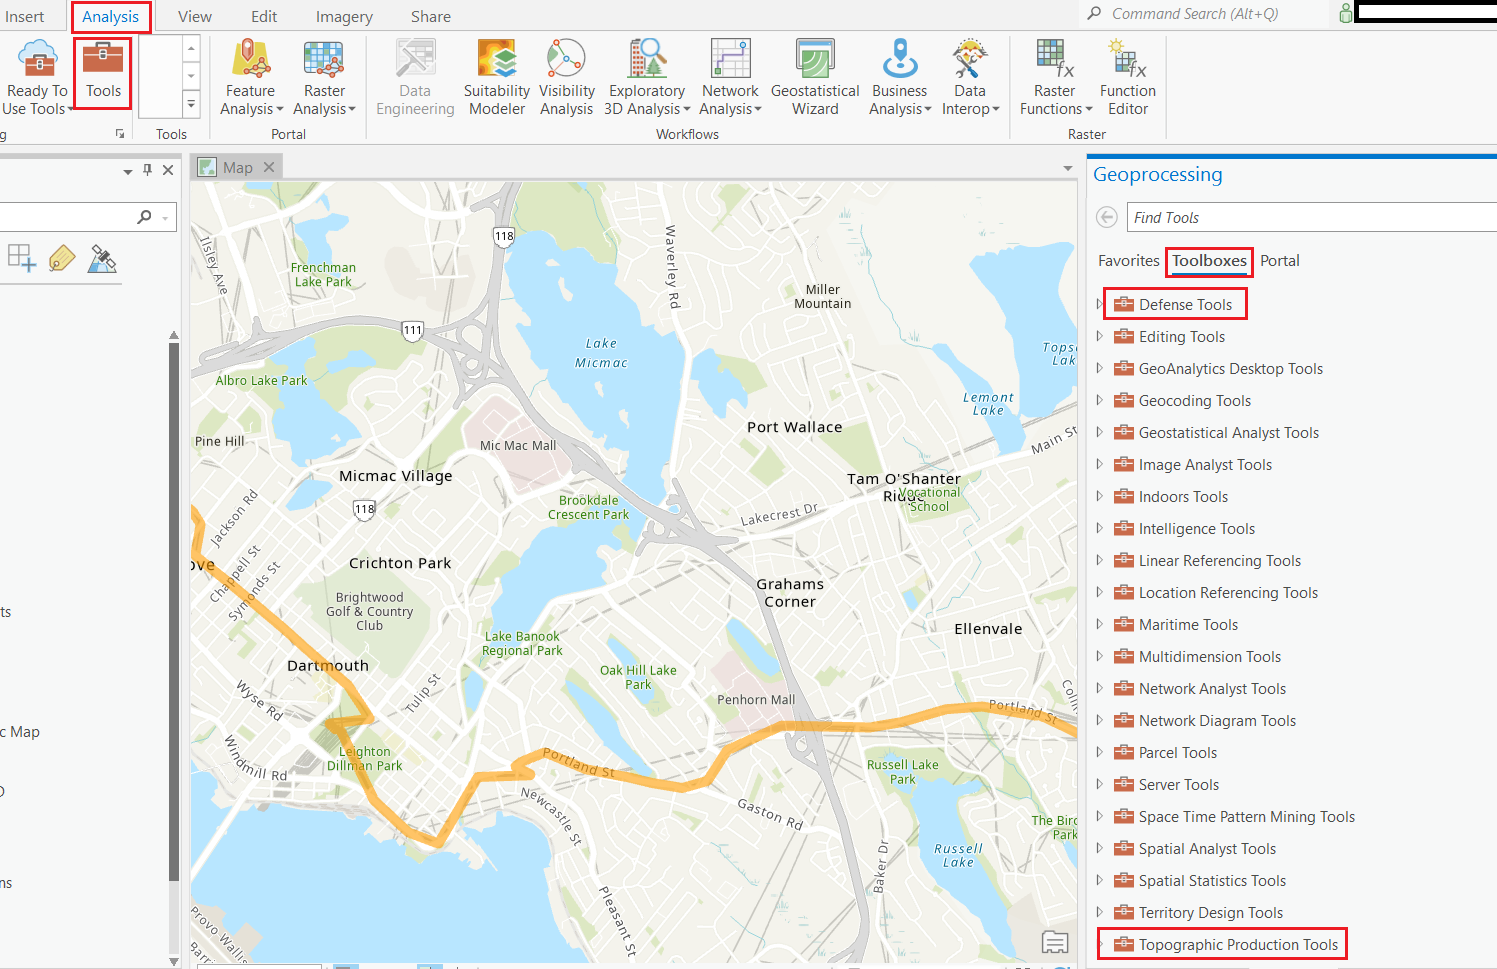Screen dimensions: 1497x969
Task: Launch the Geostatistical Wizard
Action: [815, 75]
